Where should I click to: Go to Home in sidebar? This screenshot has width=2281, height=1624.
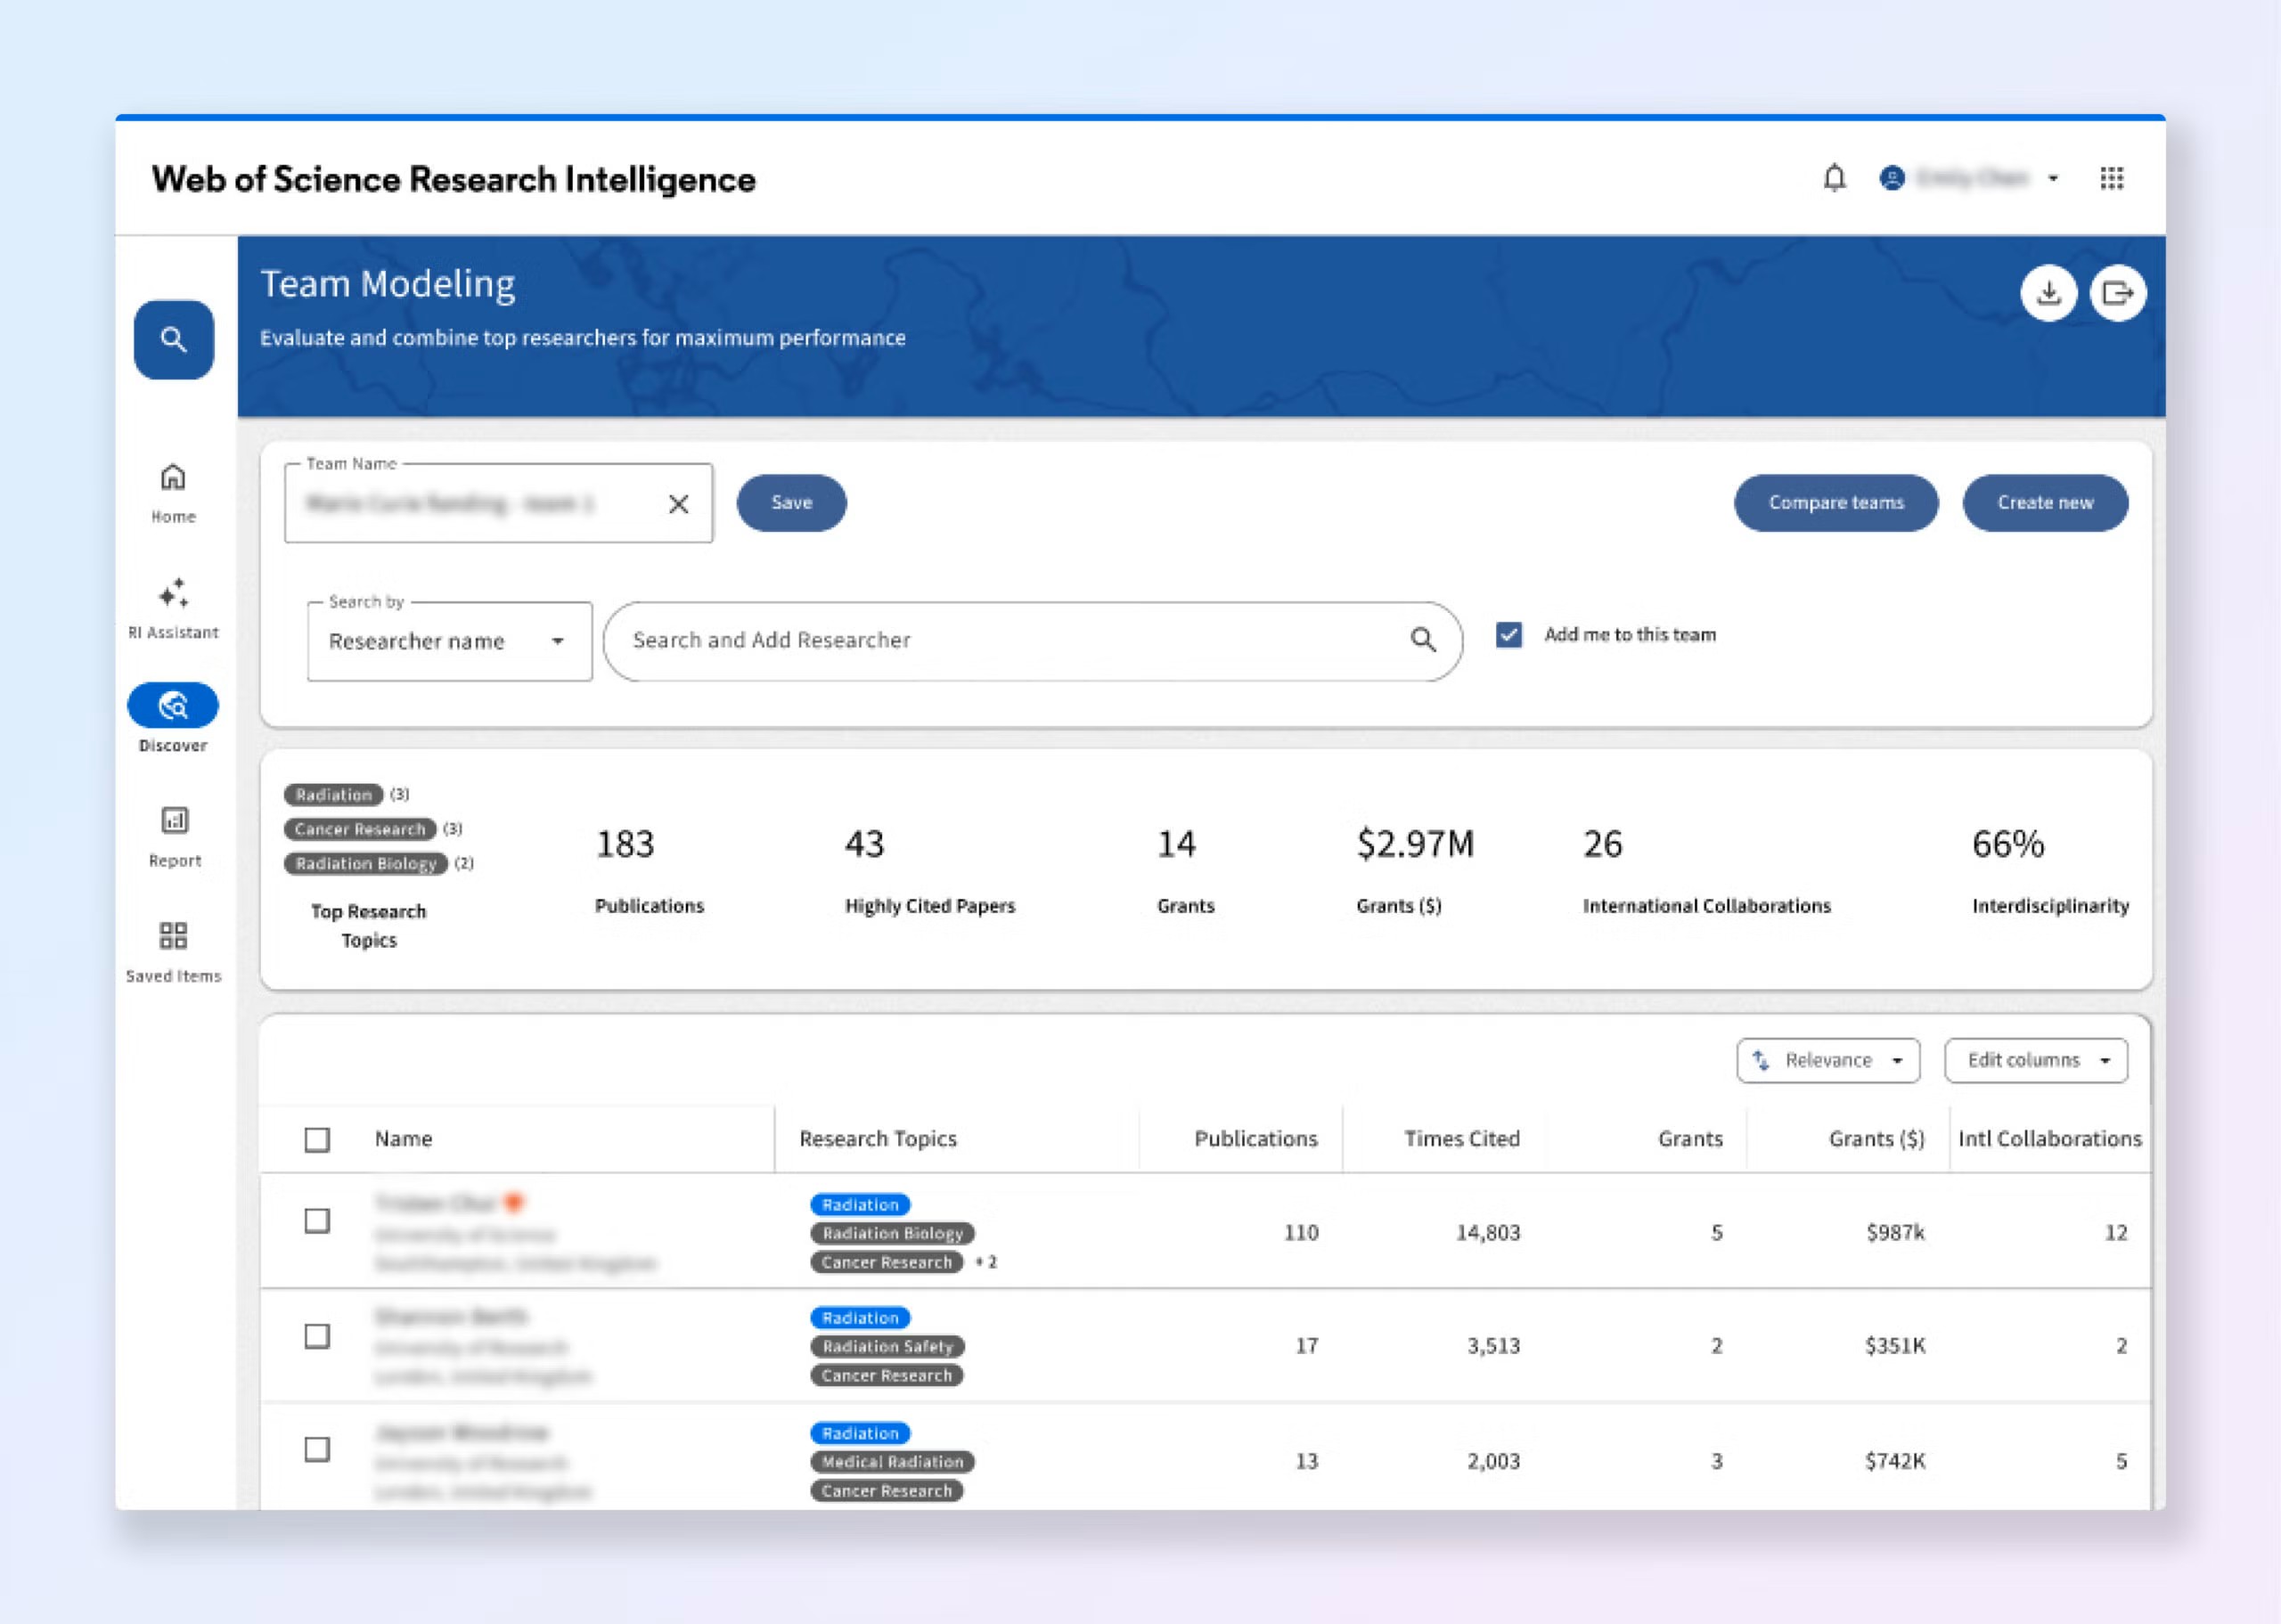pyautogui.click(x=174, y=494)
